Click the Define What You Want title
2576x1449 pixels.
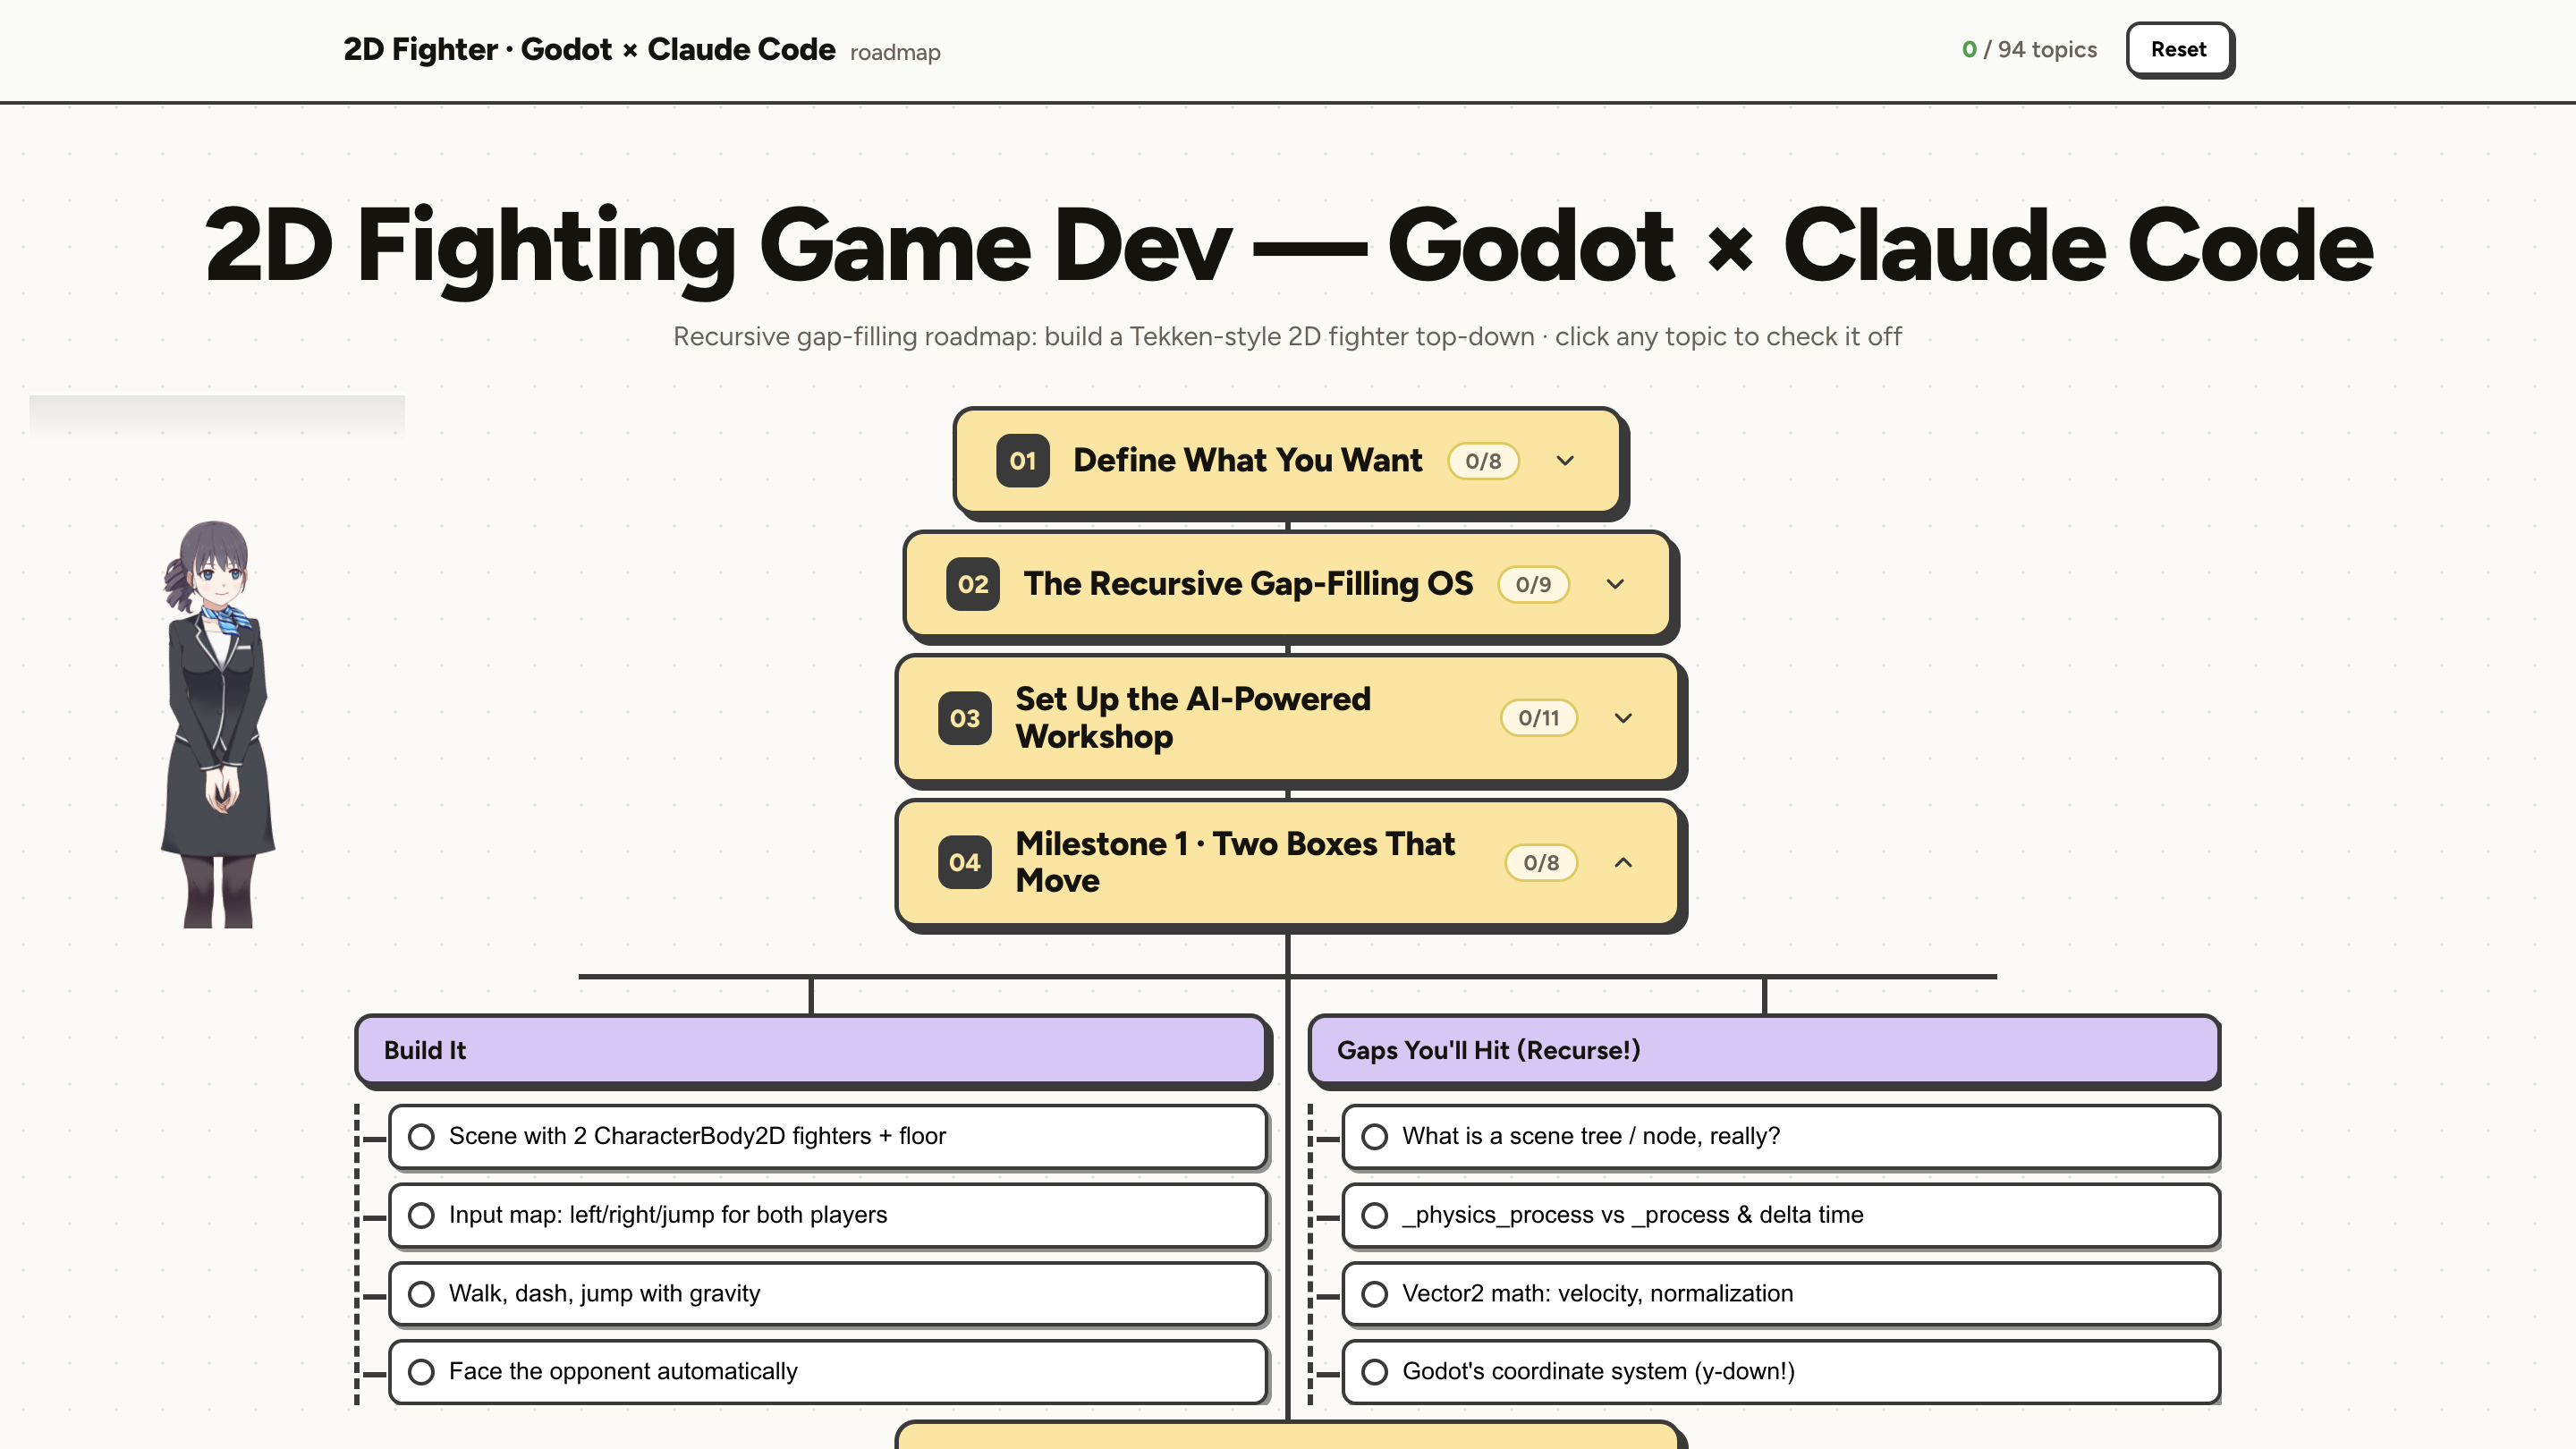1247,460
